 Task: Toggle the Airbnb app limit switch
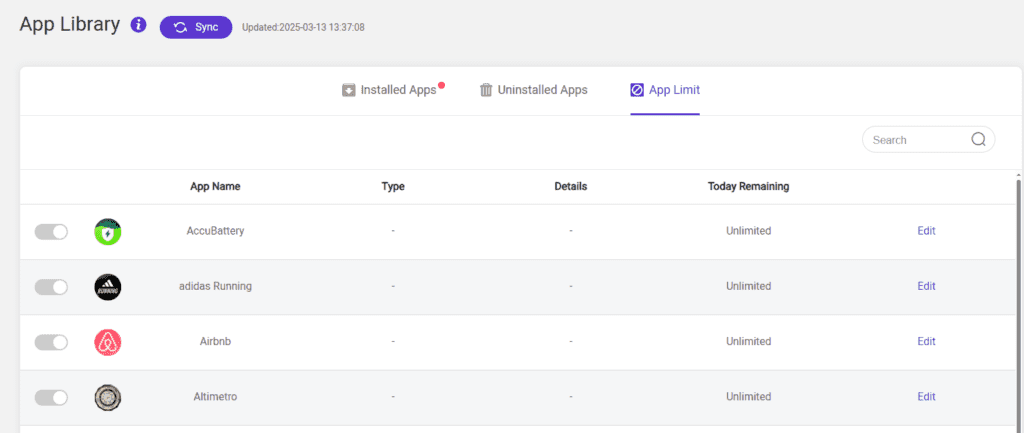[x=51, y=342]
